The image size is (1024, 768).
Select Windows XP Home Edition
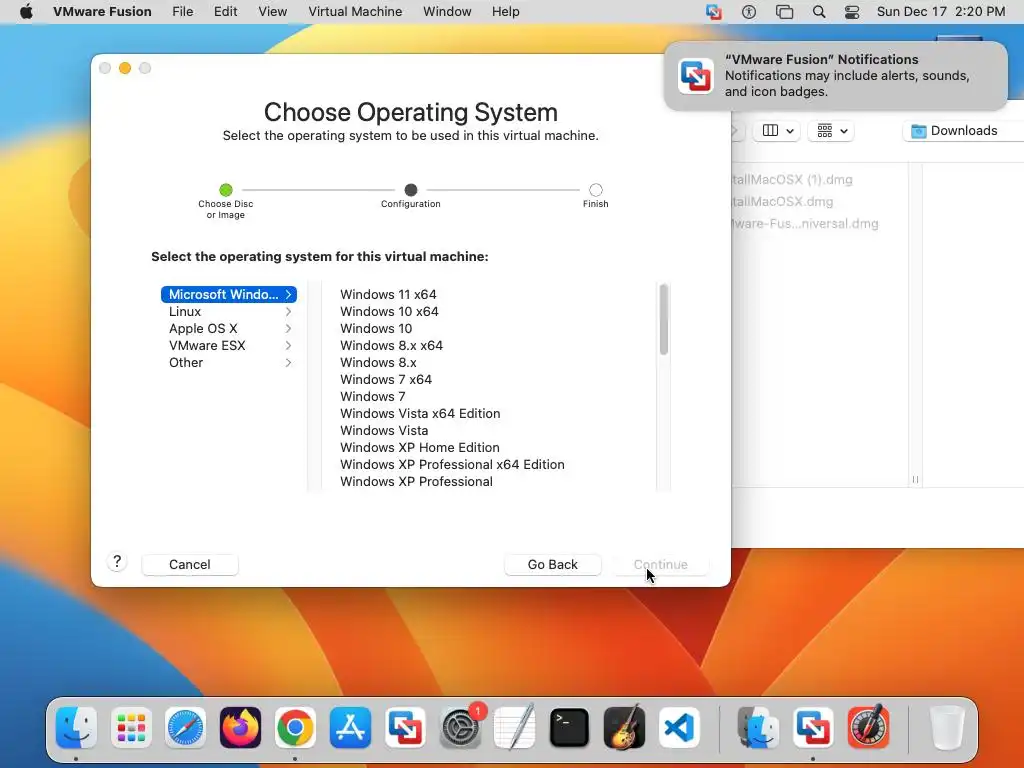click(419, 447)
